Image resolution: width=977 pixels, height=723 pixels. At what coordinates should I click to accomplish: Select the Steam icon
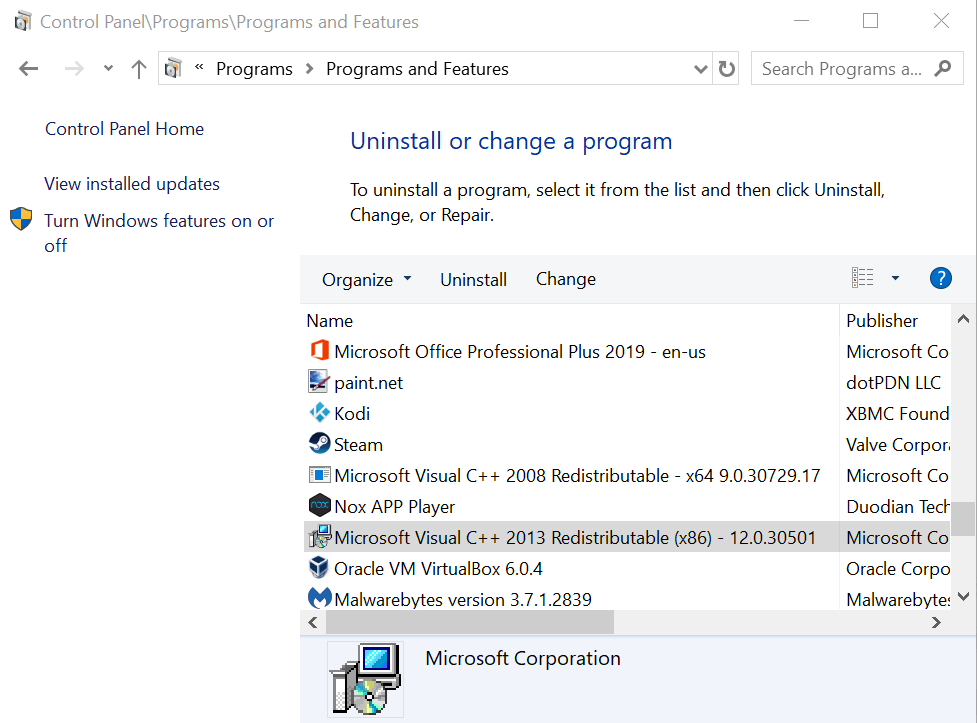point(320,444)
